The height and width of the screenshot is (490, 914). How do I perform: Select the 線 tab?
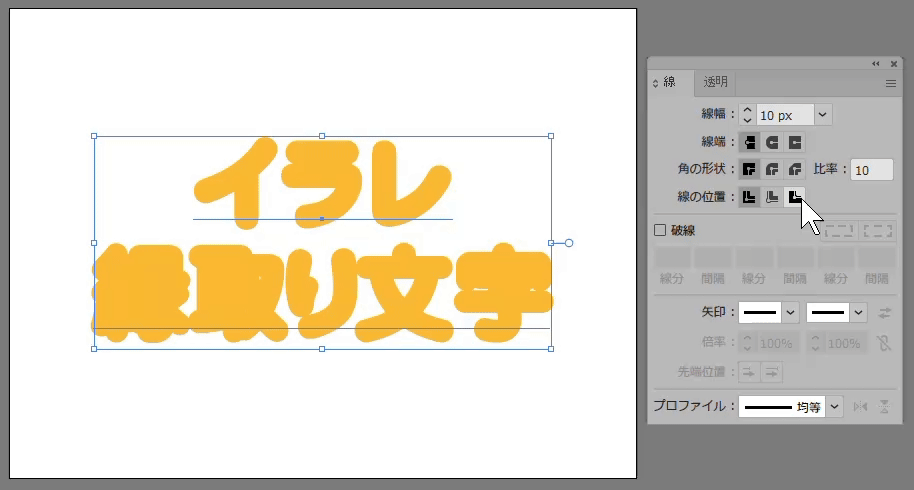click(670, 83)
